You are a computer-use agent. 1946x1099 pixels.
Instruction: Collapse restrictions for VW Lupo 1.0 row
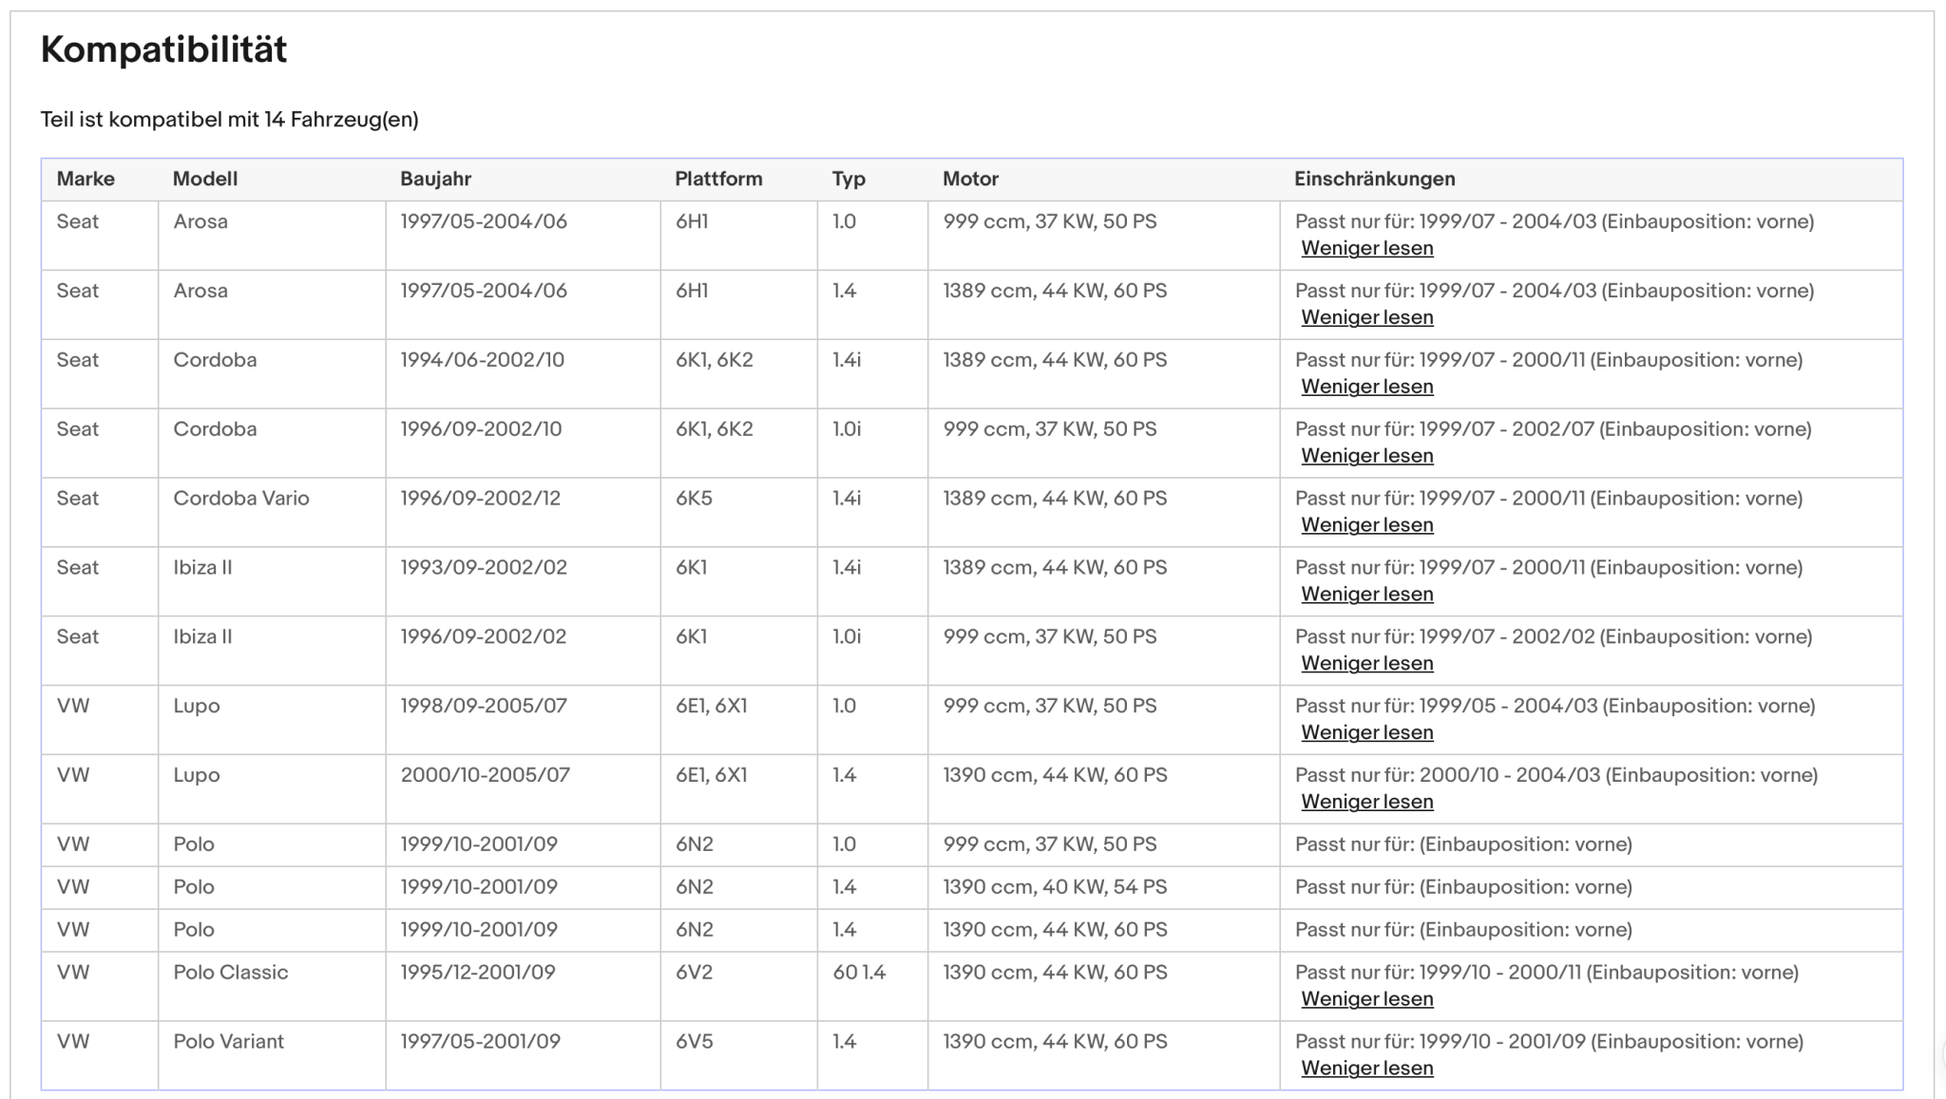(x=1366, y=732)
